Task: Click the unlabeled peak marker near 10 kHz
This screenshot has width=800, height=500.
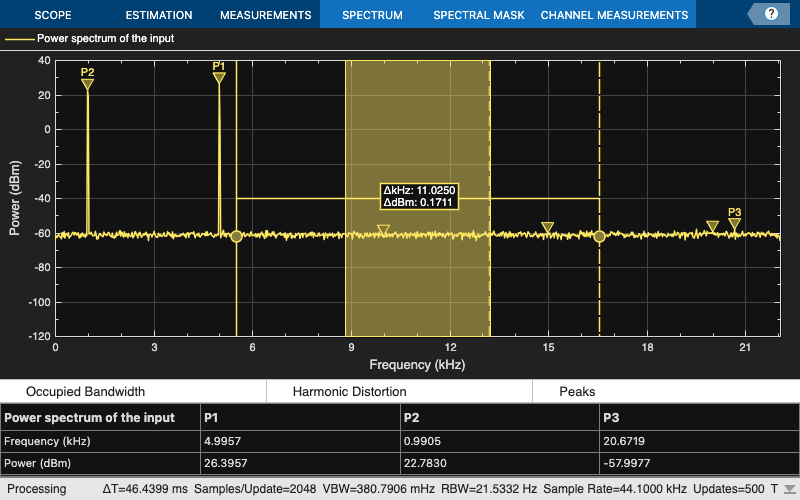Action: tap(383, 230)
